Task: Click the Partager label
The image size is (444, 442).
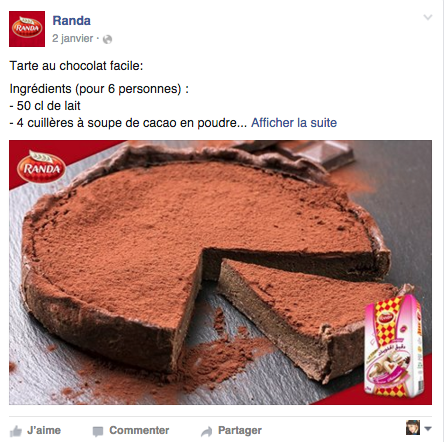Action: point(240,430)
